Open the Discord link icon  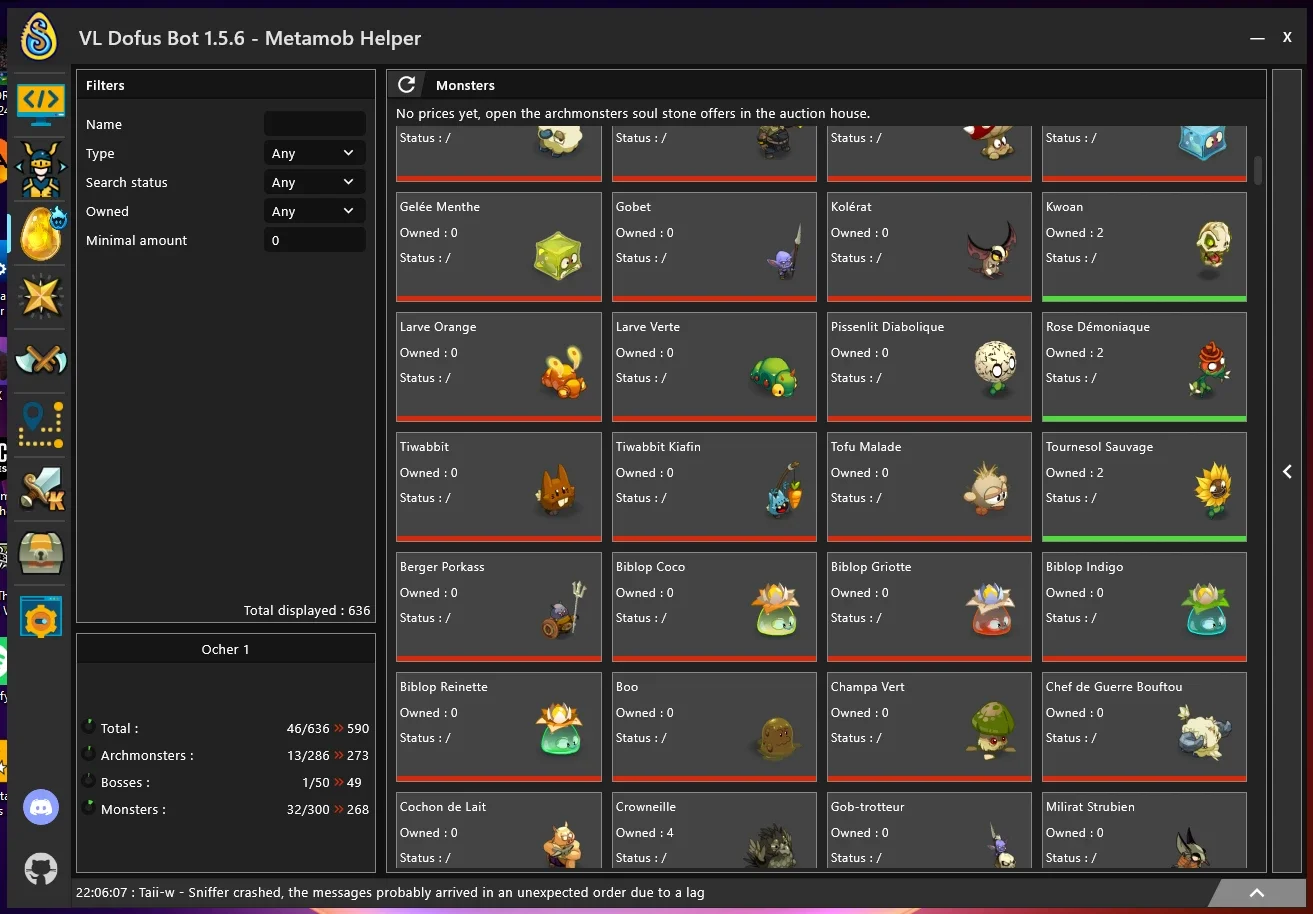(41, 807)
